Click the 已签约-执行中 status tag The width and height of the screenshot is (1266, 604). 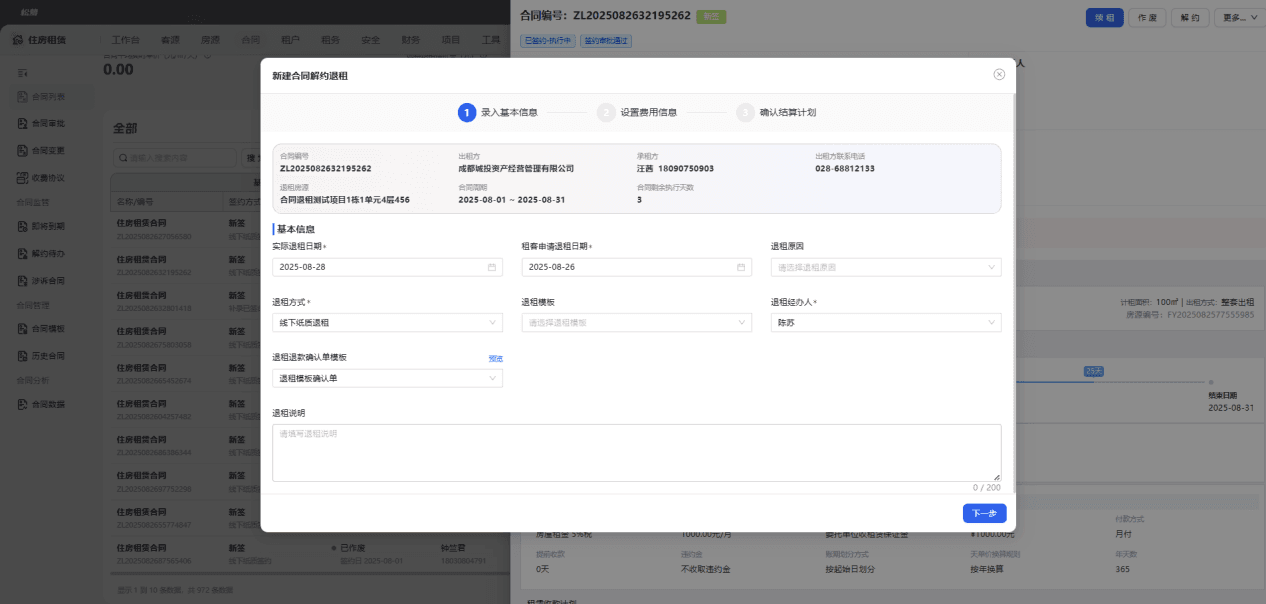click(548, 41)
